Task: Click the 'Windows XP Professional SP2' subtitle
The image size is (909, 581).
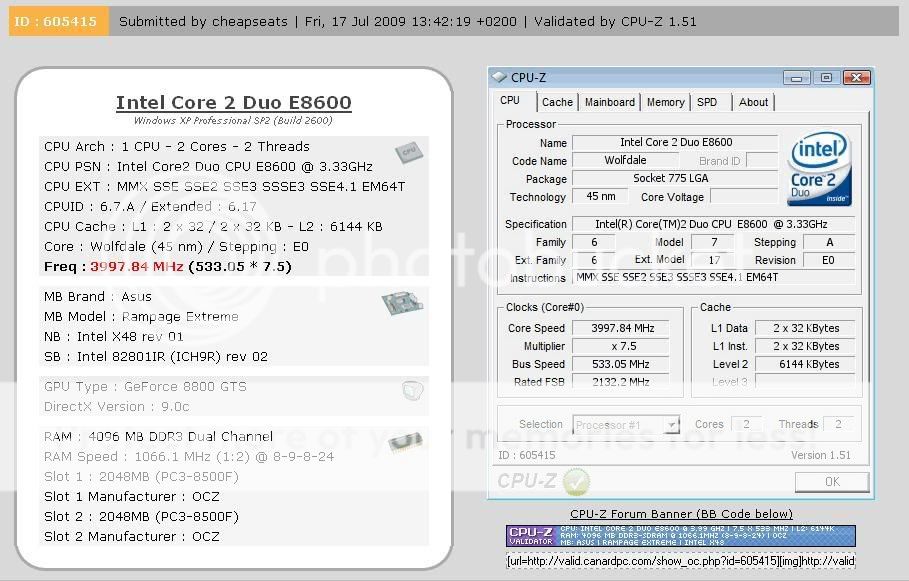Action: click(233, 121)
